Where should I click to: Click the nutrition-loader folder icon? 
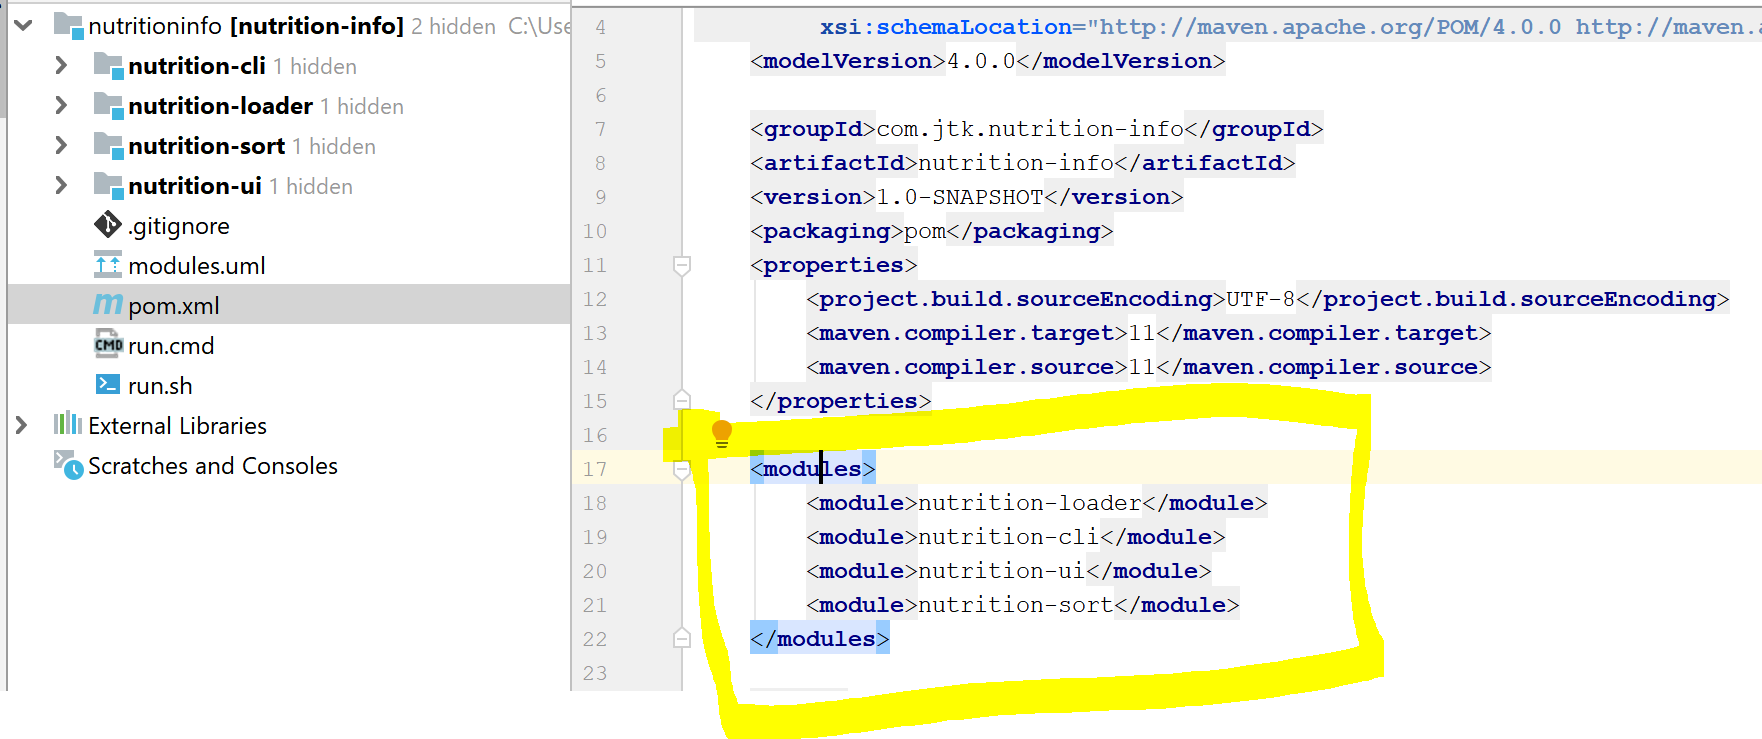[x=108, y=105]
